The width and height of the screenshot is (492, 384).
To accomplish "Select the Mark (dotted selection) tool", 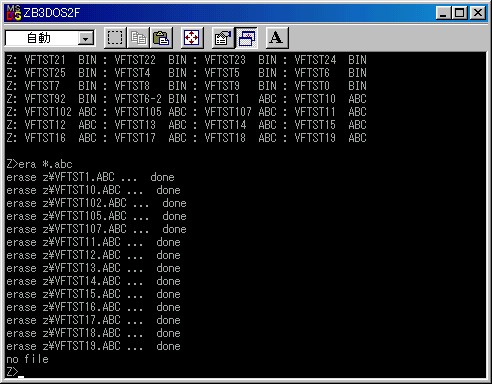I will pos(115,38).
